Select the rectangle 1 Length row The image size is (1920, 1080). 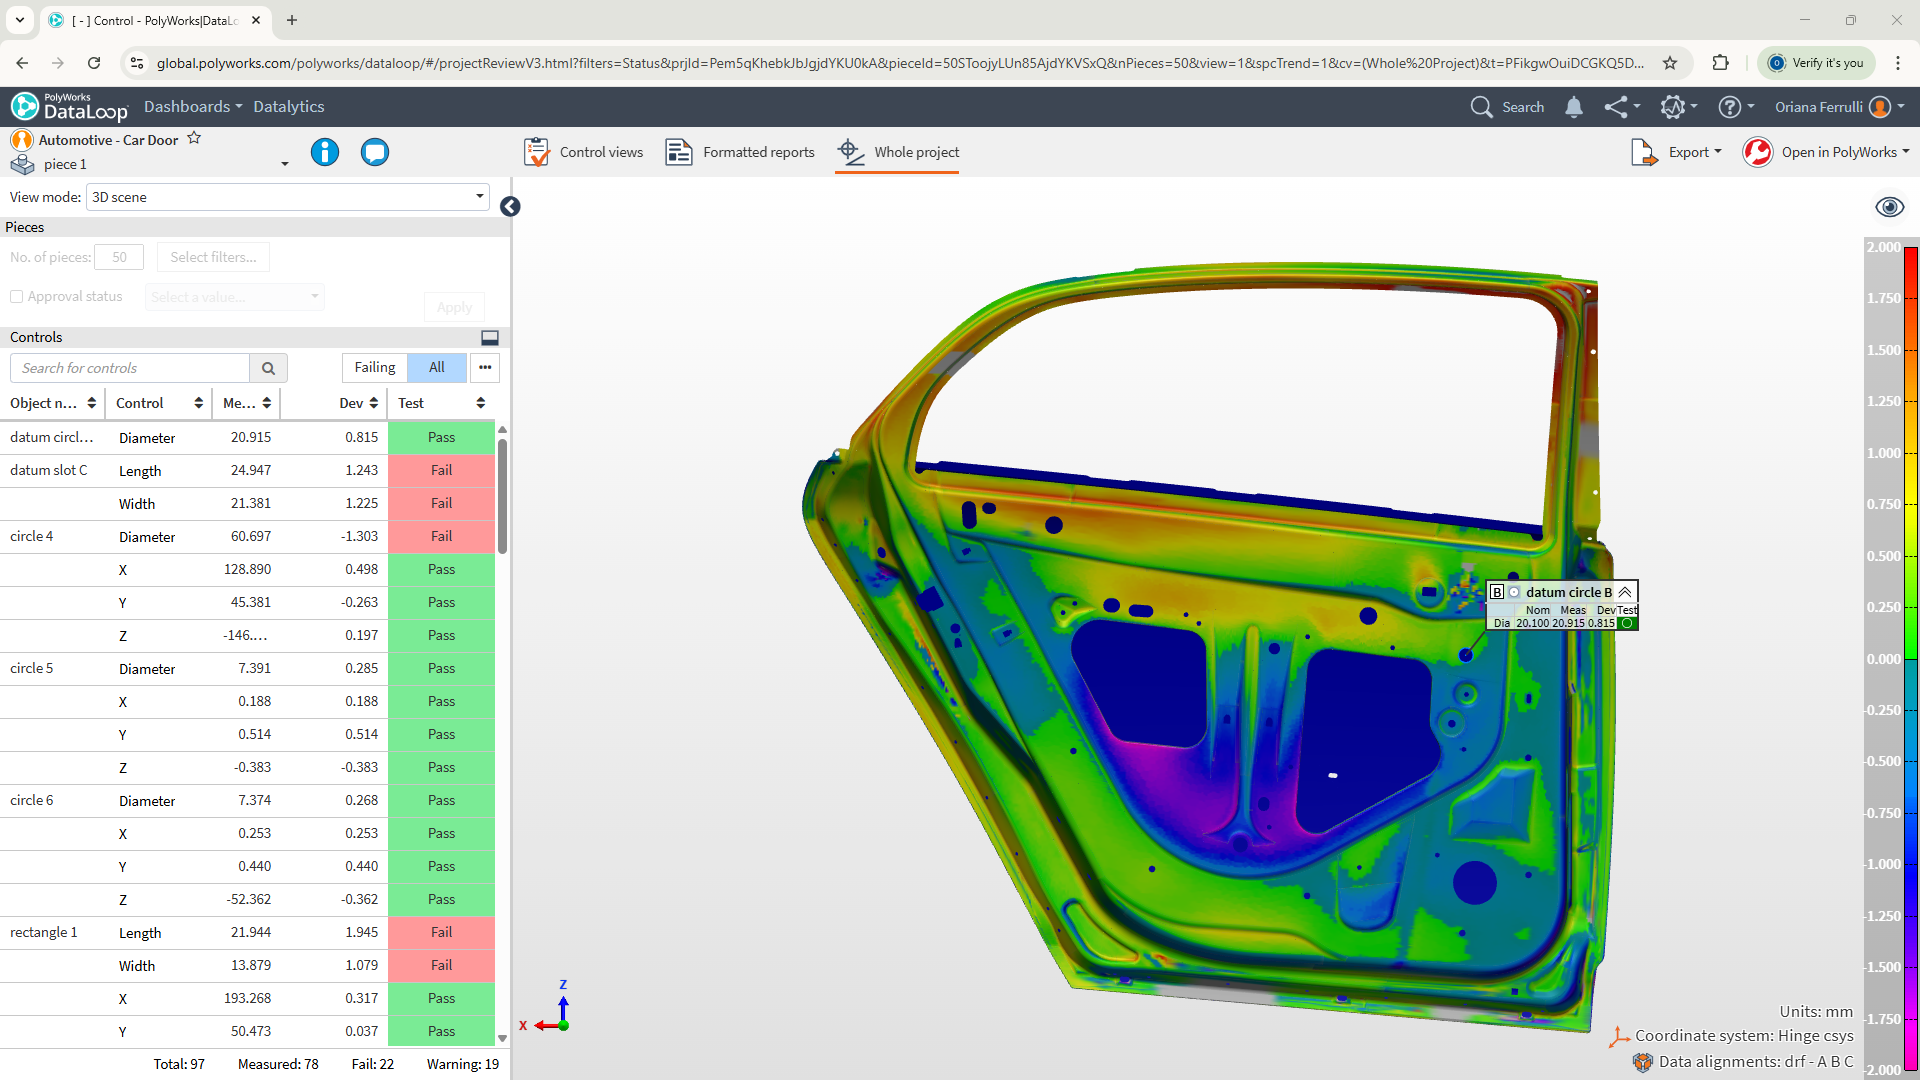pos(247,933)
